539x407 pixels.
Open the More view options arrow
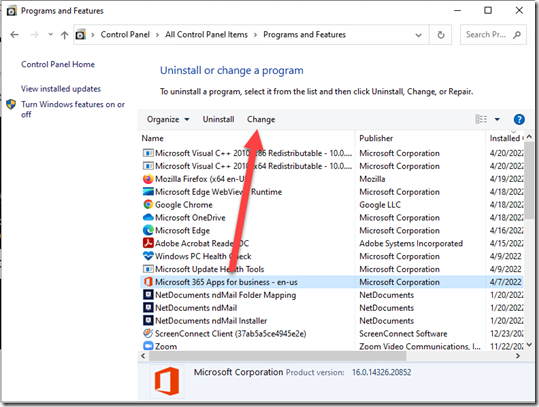pos(497,119)
